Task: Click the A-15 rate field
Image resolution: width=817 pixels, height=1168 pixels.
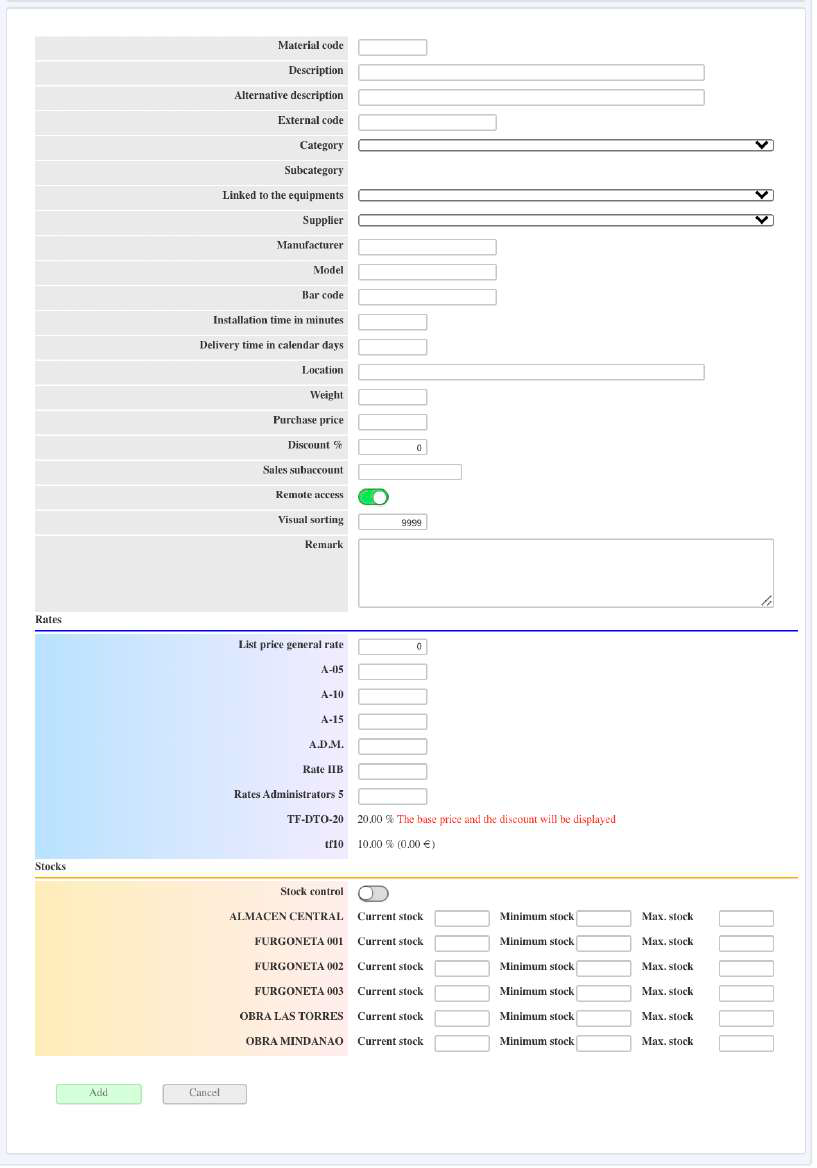Action: click(392, 722)
